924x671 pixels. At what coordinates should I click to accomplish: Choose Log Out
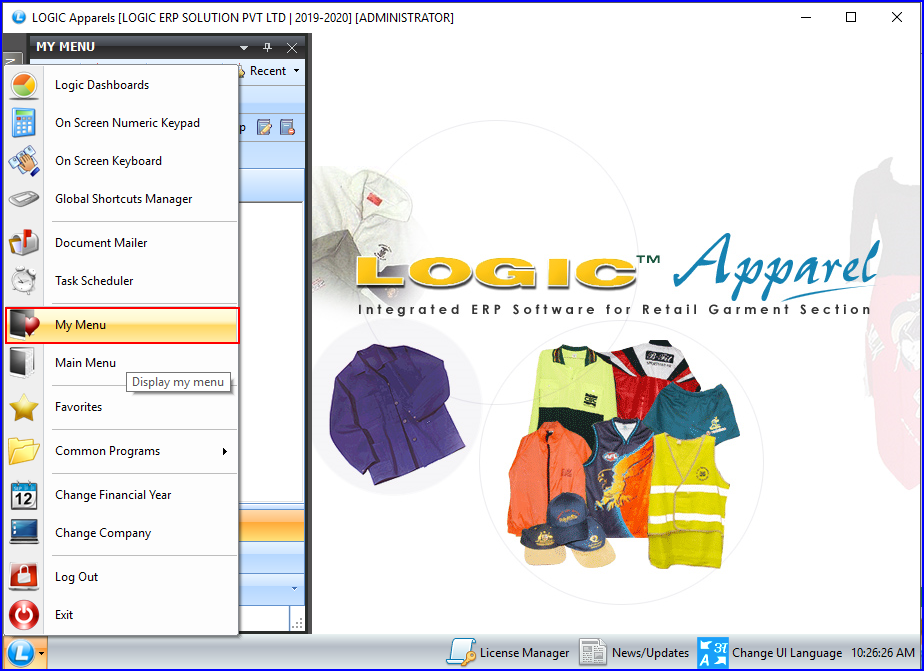coord(121,577)
